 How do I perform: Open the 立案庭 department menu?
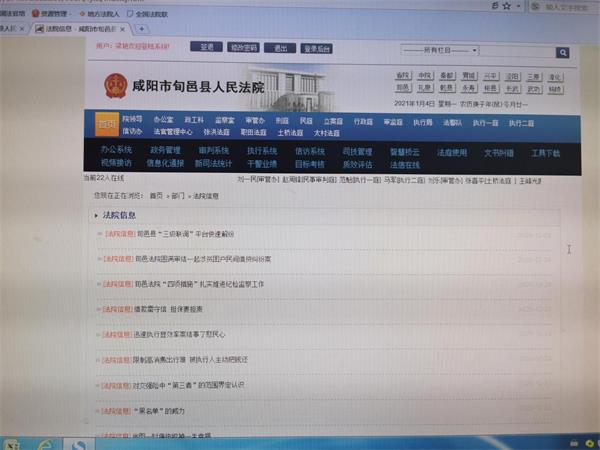click(x=333, y=121)
